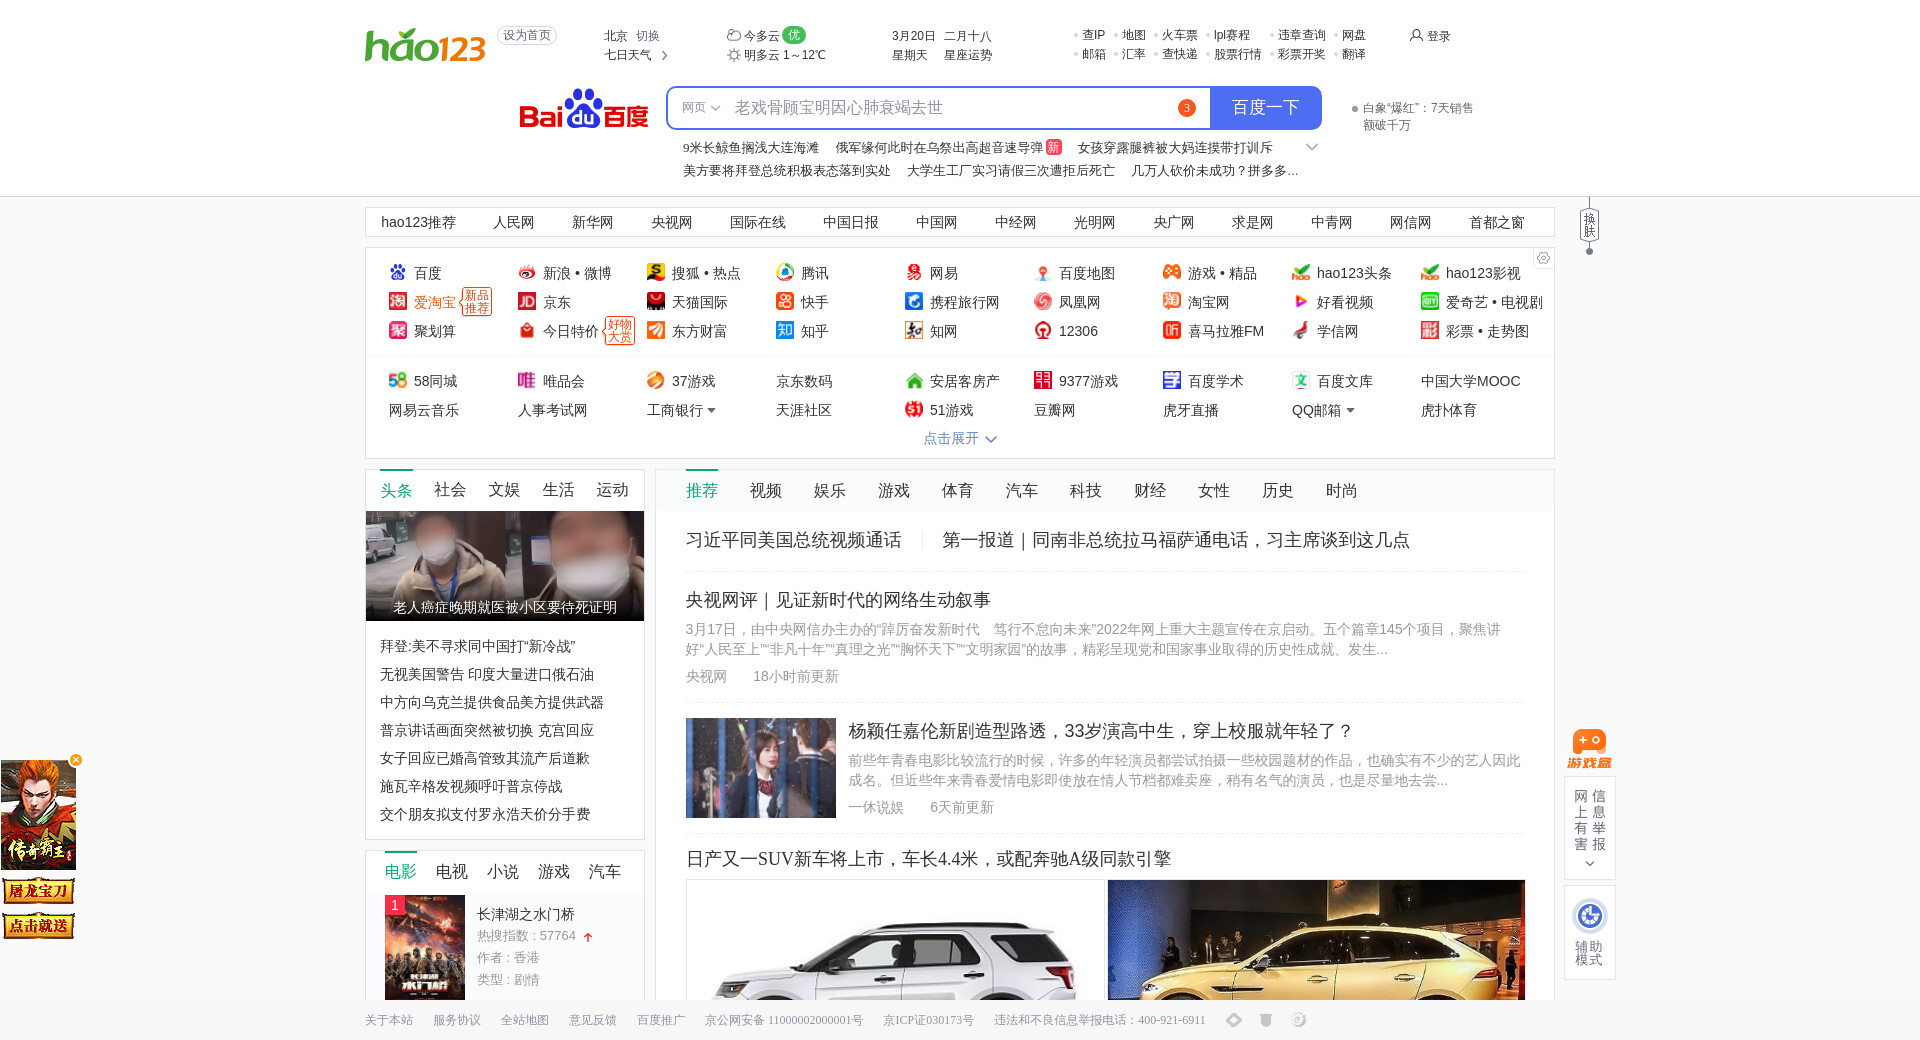This screenshot has width=1920, height=1040.
Task: Switch to the 体育 news tab
Action: (x=957, y=490)
